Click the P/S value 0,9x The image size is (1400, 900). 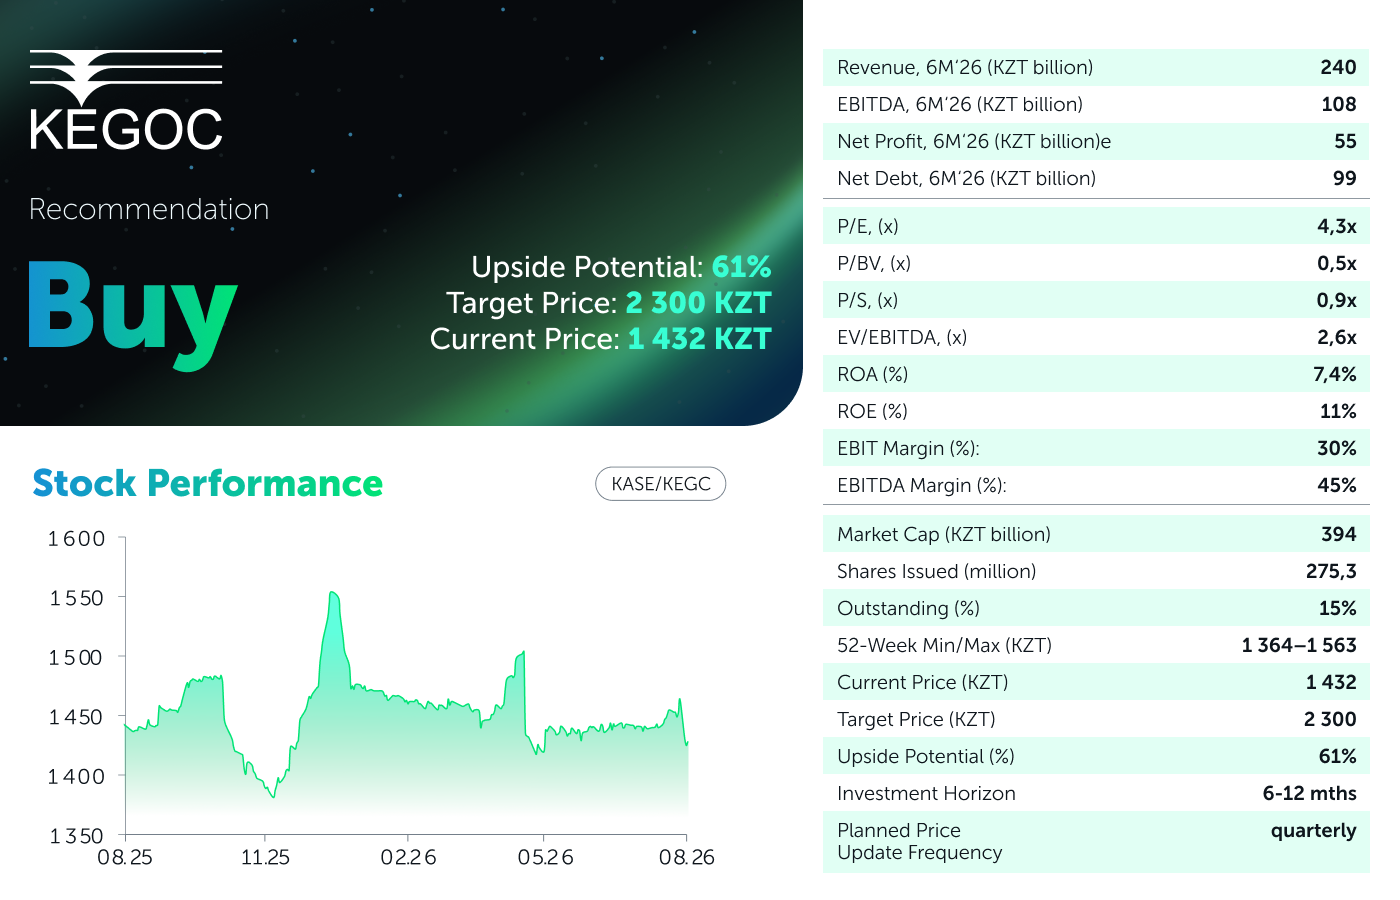point(1337,300)
